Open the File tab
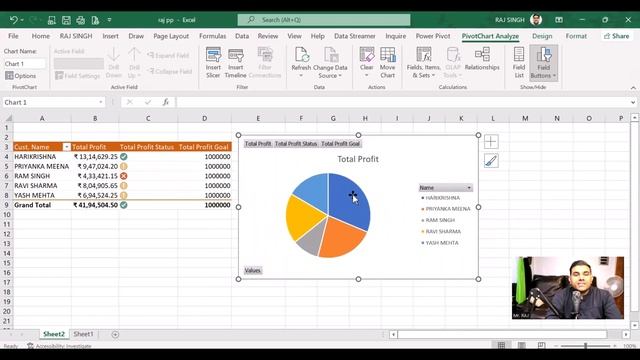This screenshot has width=640, height=360. [13, 36]
